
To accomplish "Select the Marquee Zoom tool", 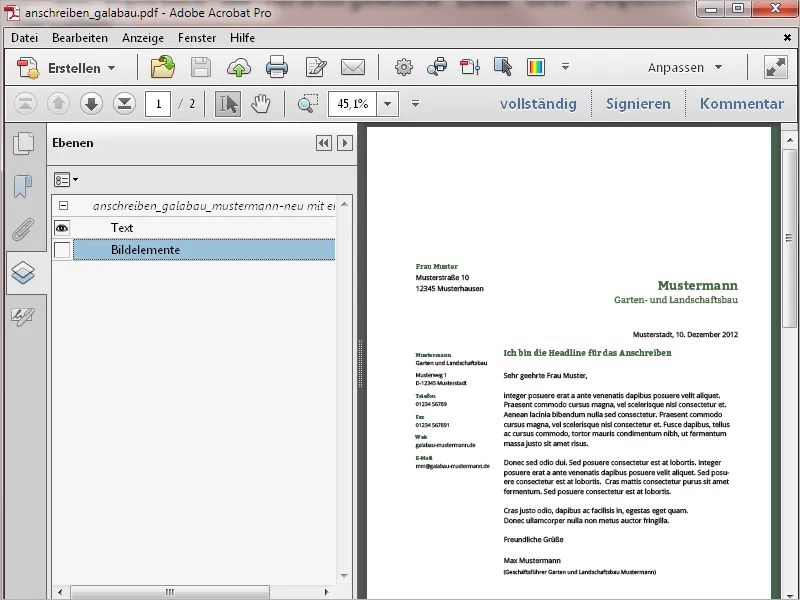I will point(308,104).
